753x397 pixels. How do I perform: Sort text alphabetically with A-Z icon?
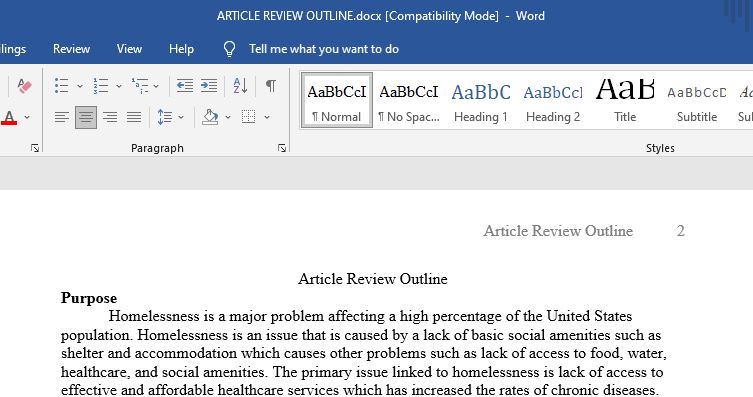[240, 86]
